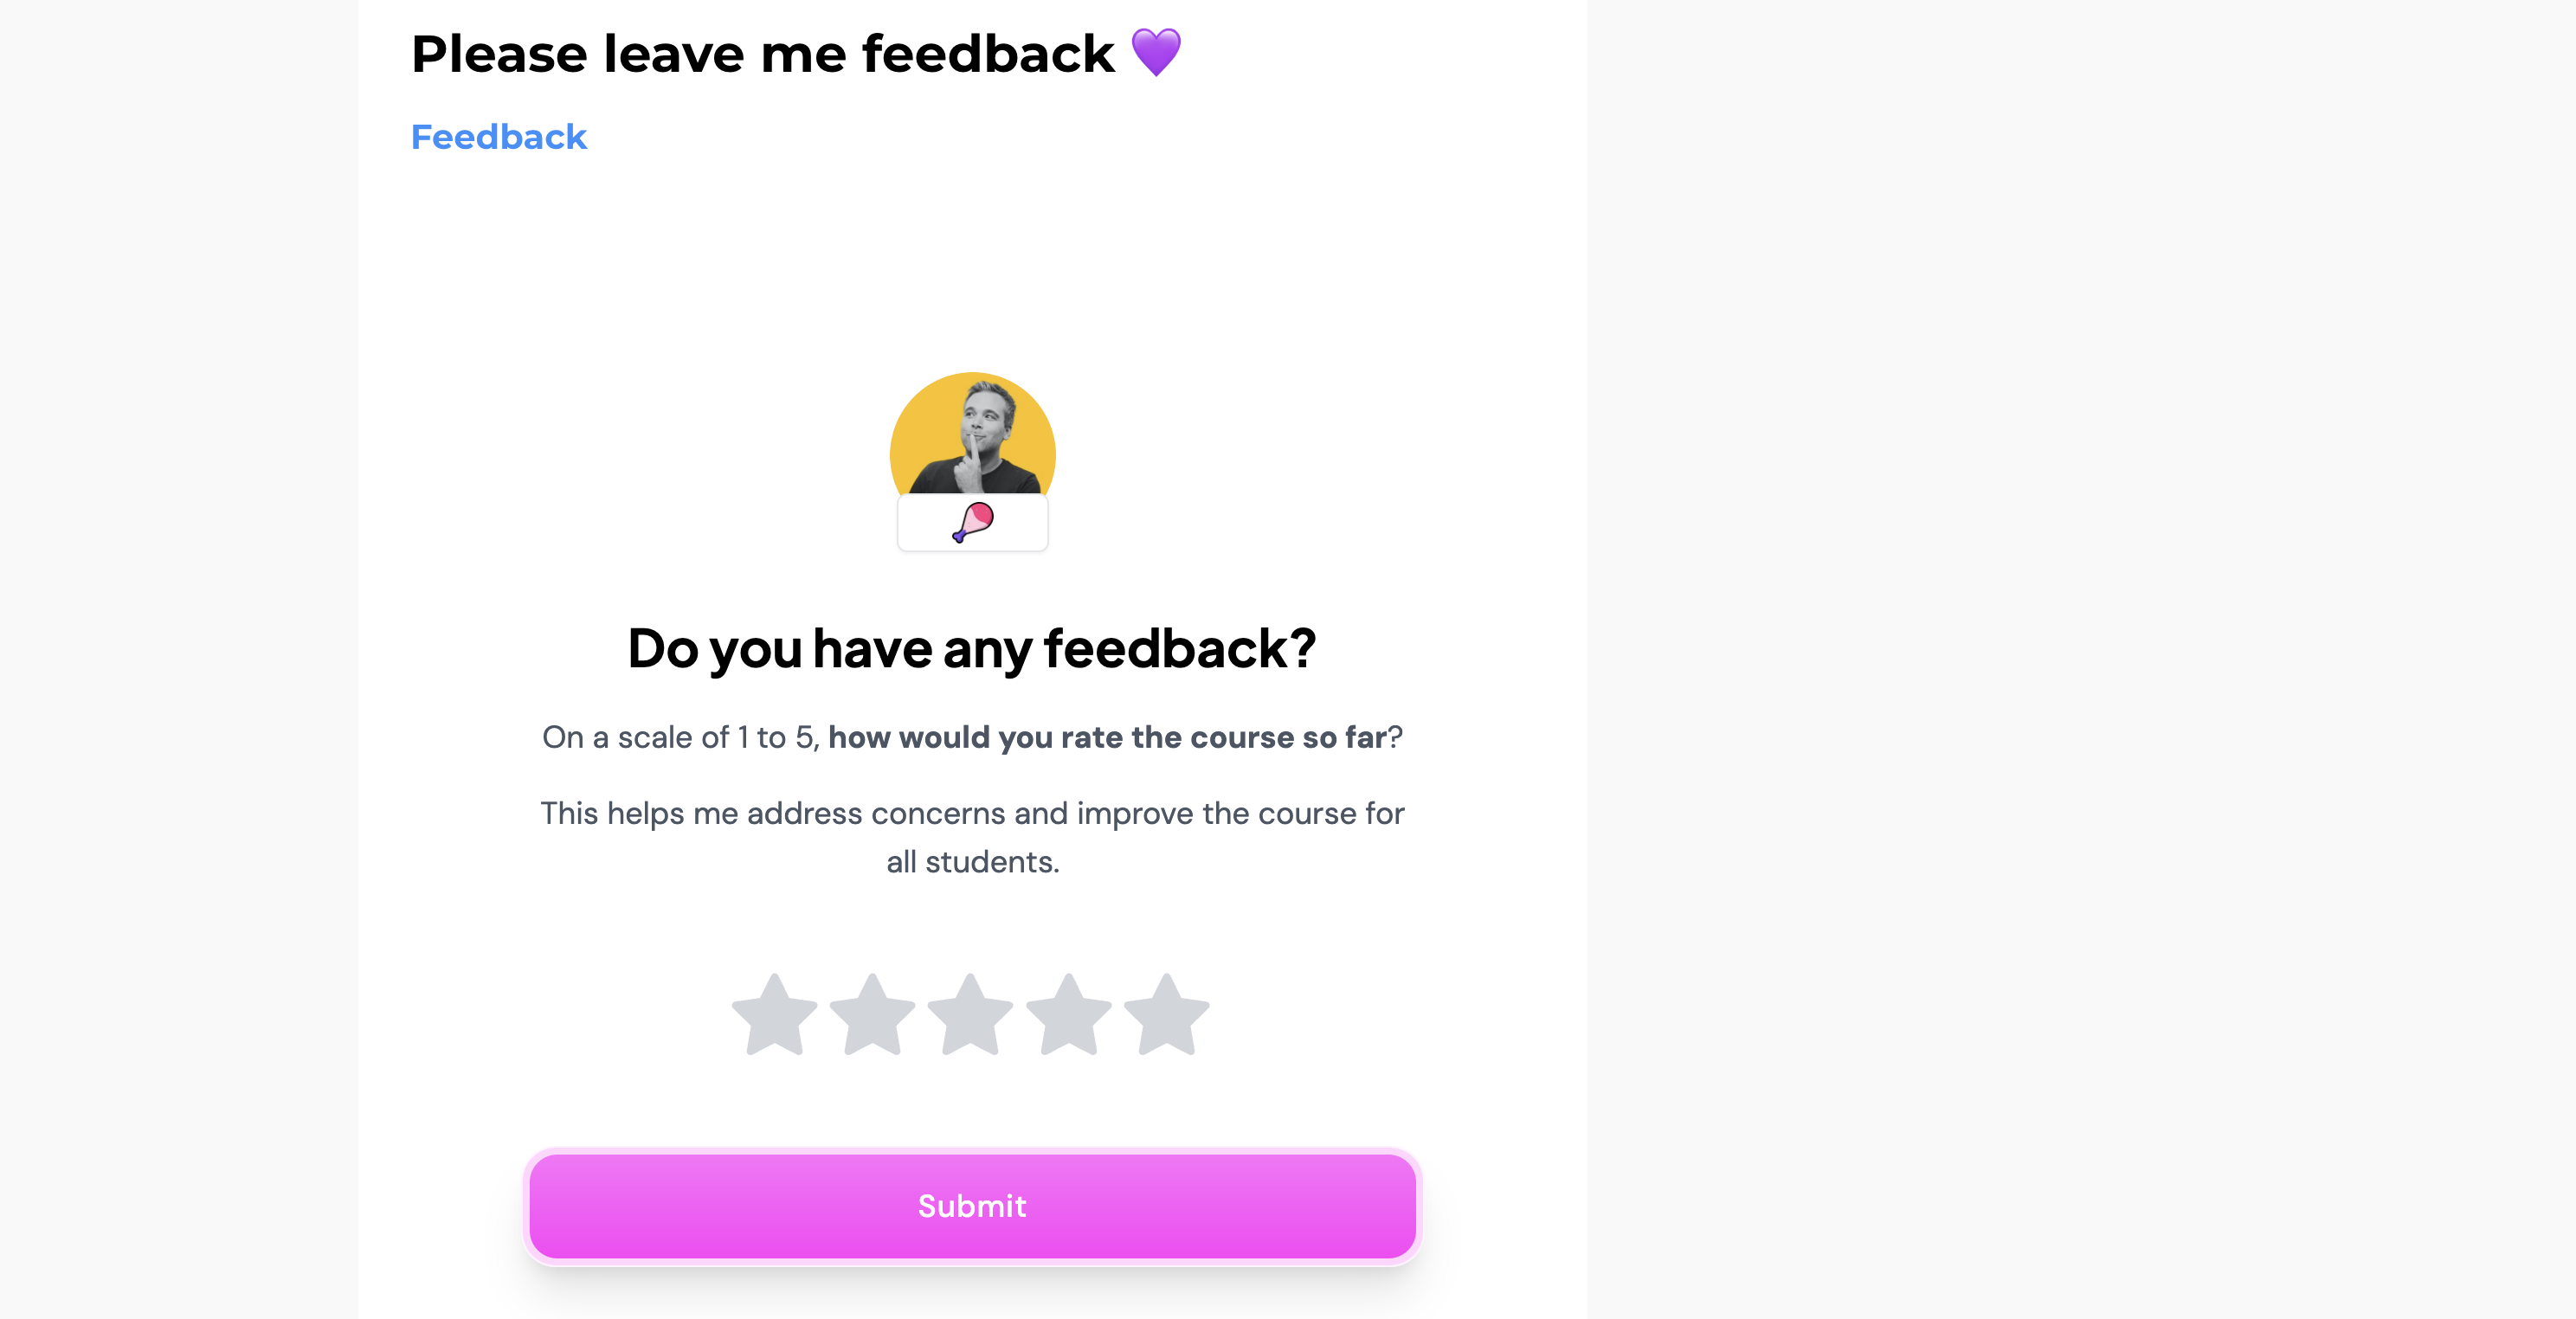Viewport: 2576px width, 1319px height.
Task: Click blank space below the Feedback link
Action: (973, 260)
